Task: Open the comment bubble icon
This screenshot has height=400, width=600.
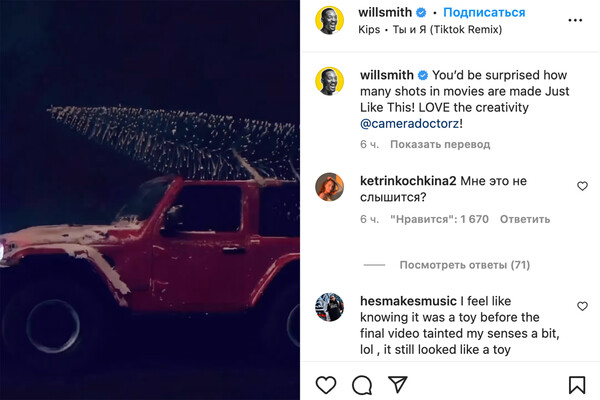Action: (362, 384)
